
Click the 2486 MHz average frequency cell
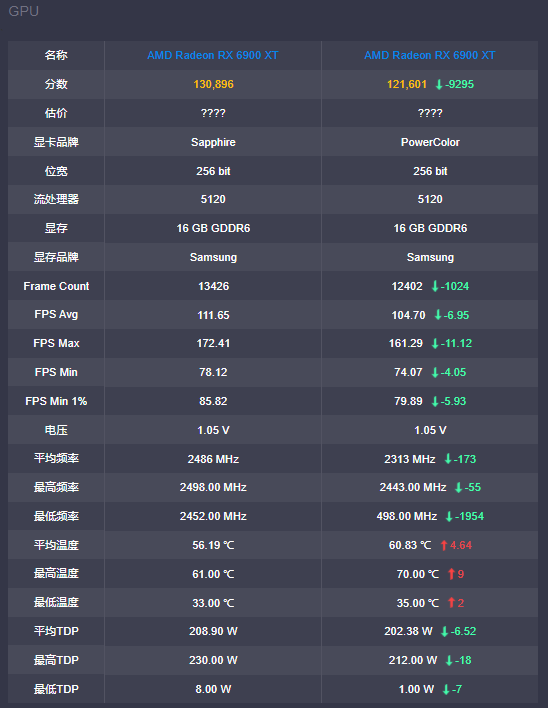click(213, 459)
